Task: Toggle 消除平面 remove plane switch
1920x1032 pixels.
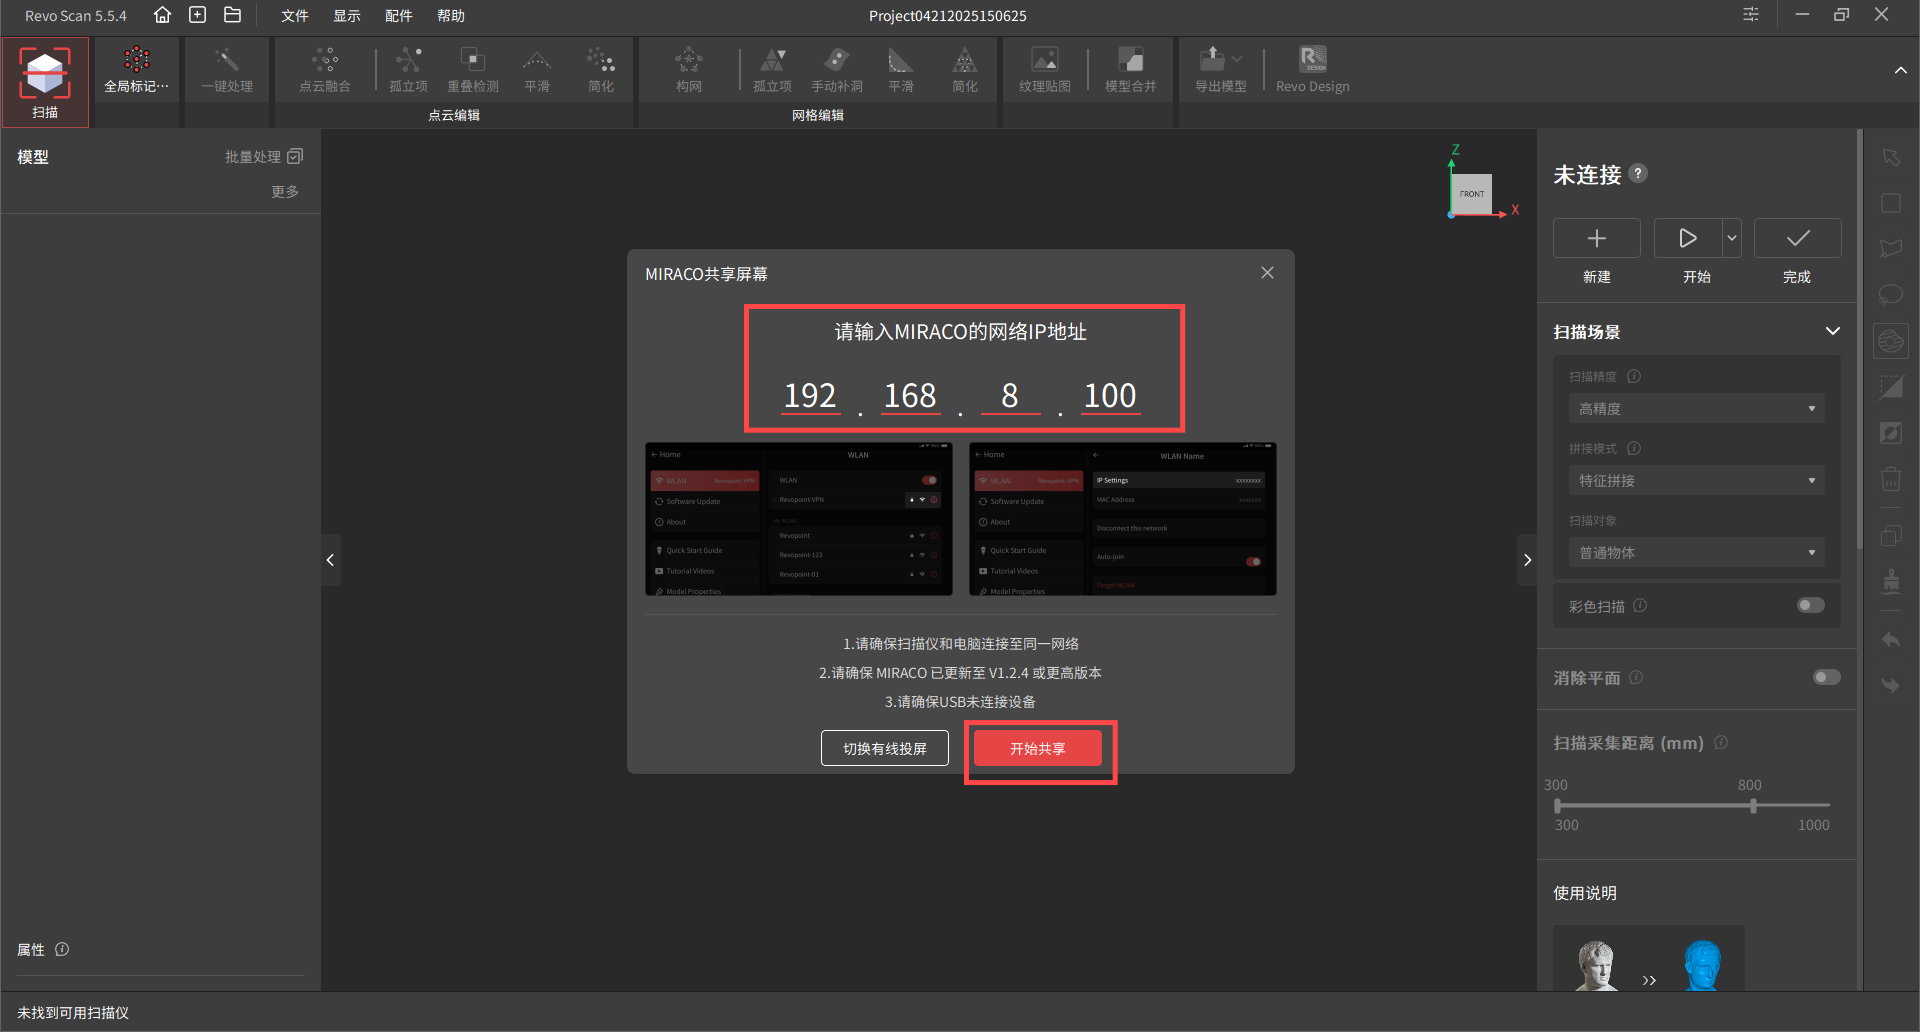Action: (x=1827, y=677)
